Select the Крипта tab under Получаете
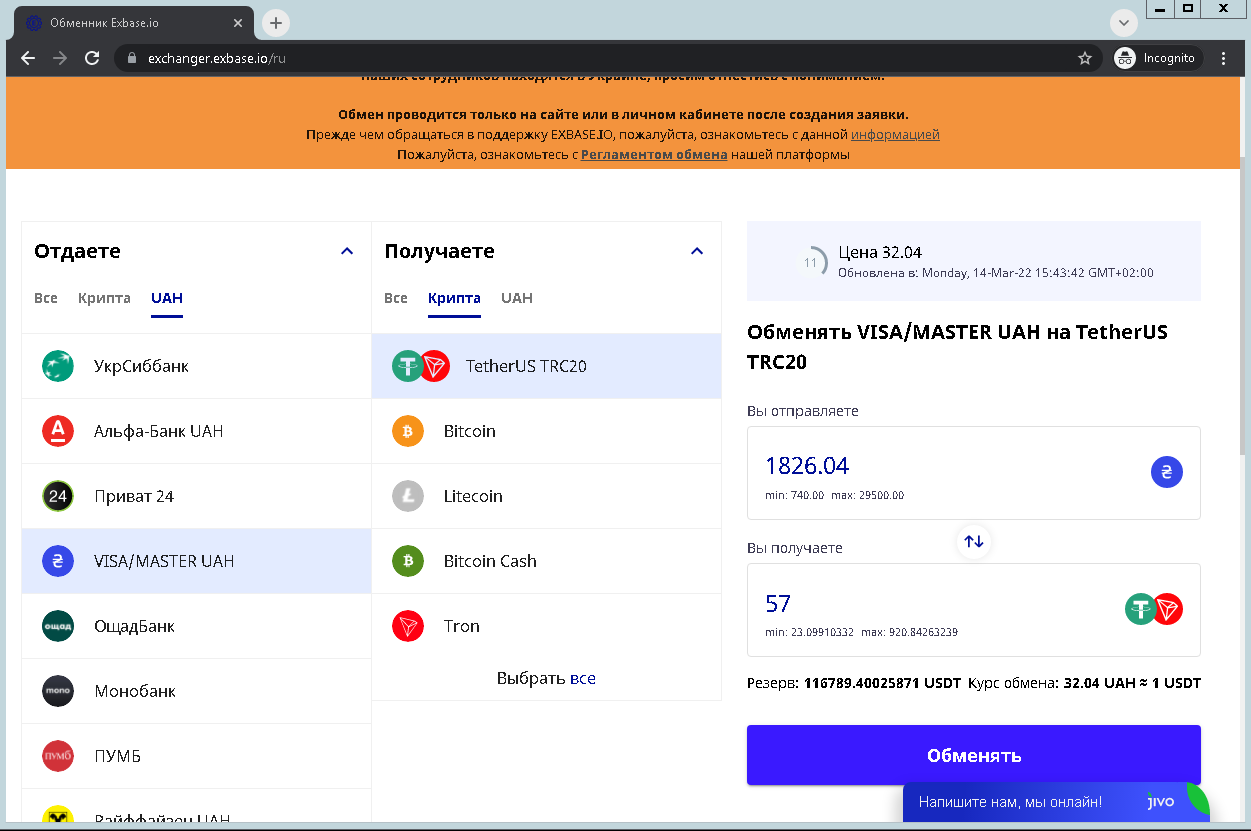Image resolution: width=1251 pixels, height=831 pixels. pyautogui.click(x=454, y=298)
